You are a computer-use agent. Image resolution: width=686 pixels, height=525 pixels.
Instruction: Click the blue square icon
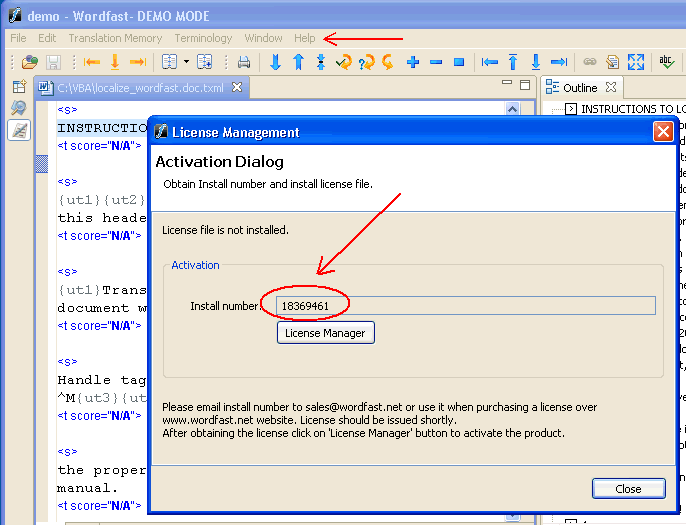(459, 62)
